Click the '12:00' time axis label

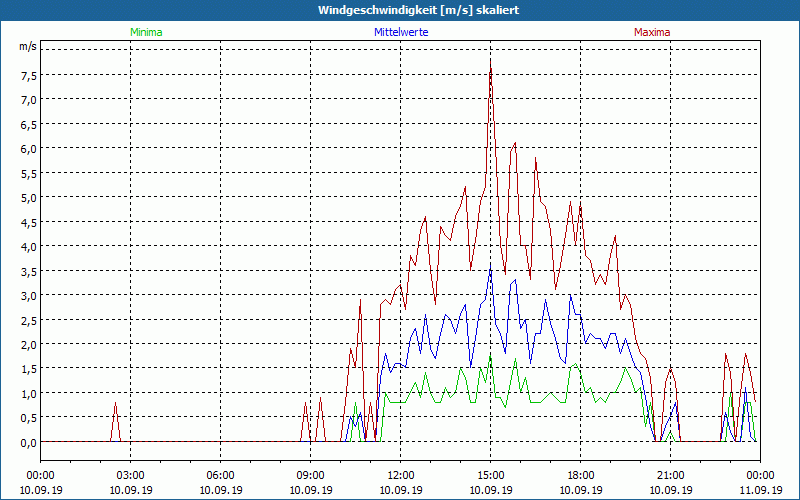point(401,476)
